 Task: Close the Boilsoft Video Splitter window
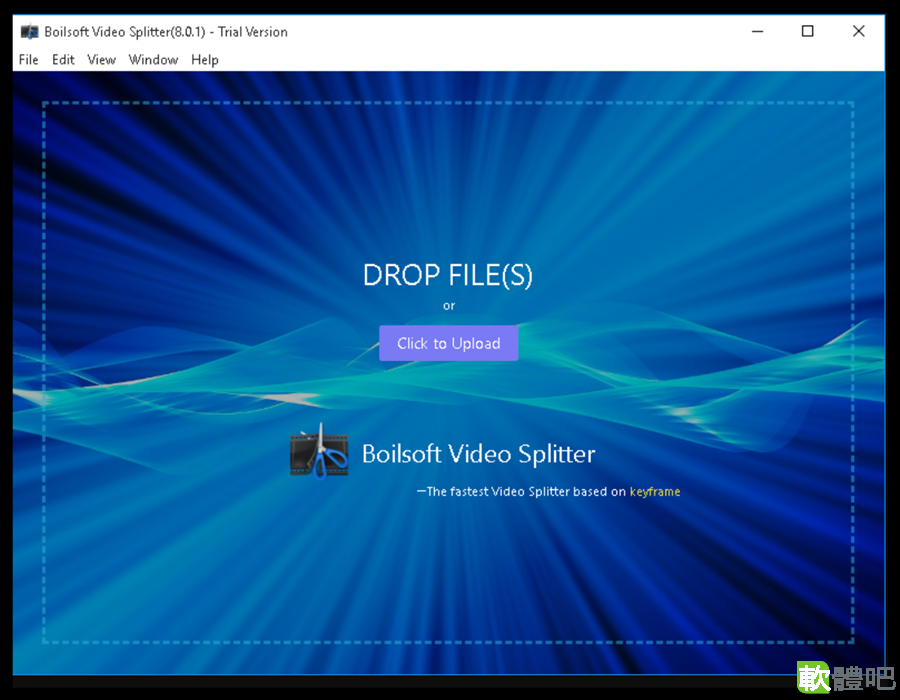click(859, 32)
